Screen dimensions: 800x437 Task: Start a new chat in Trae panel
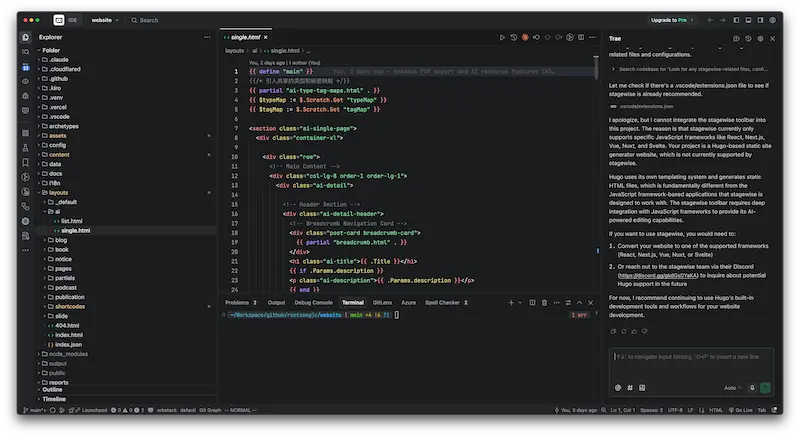coord(736,38)
